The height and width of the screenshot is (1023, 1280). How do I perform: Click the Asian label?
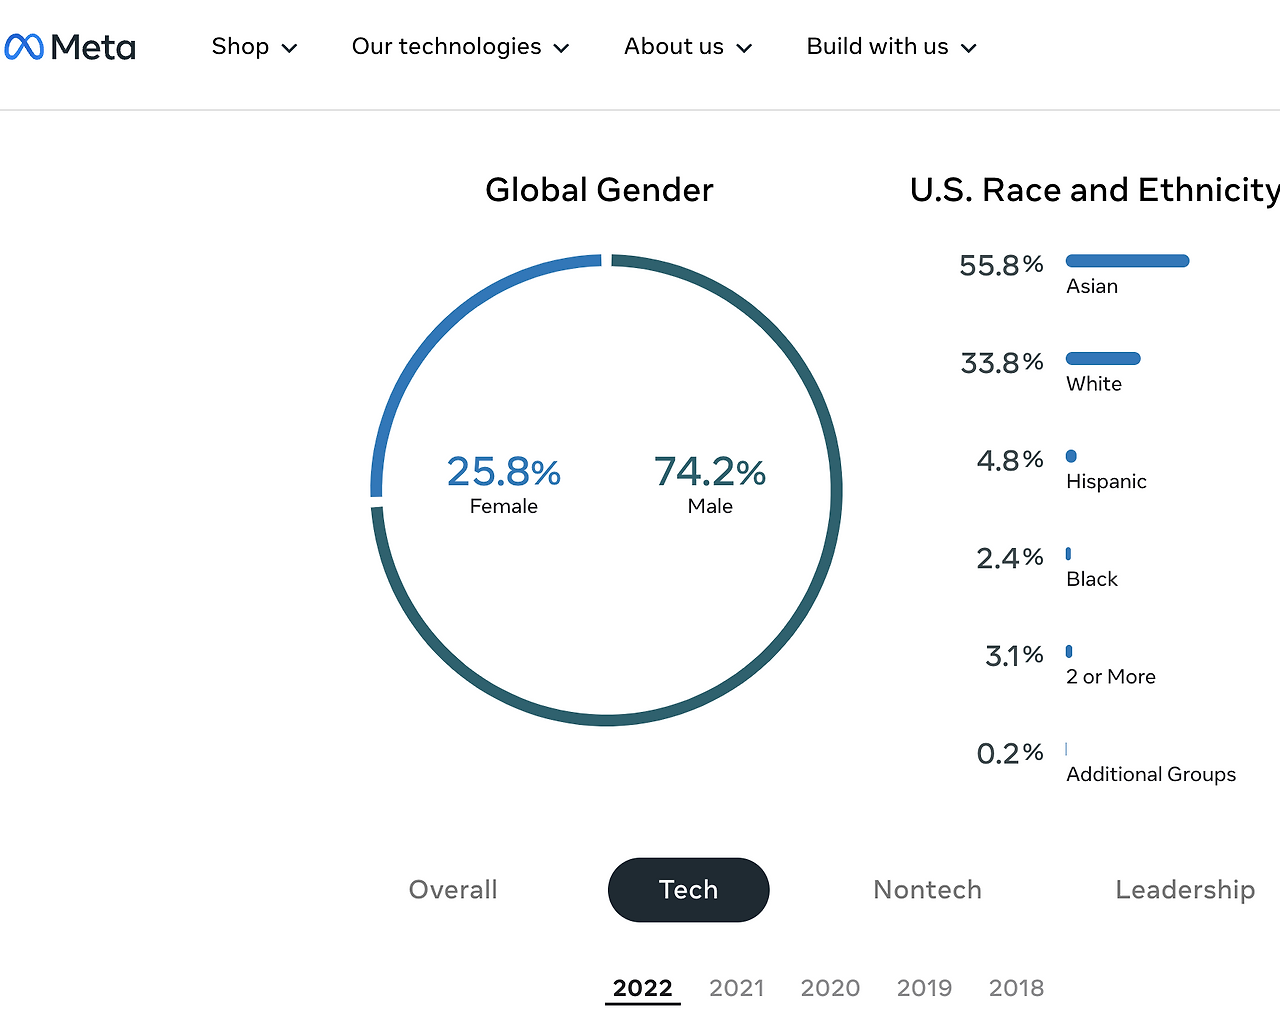tap(1092, 286)
